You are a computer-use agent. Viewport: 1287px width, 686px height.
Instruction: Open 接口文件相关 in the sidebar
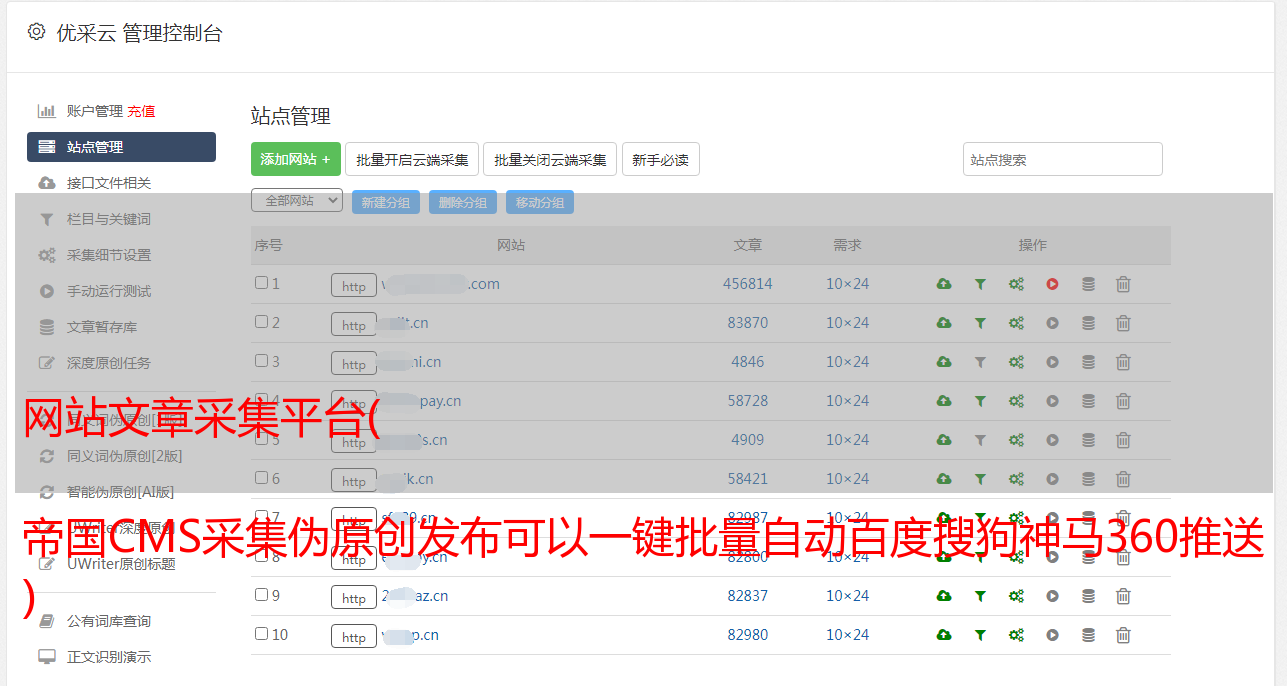pyautogui.click(x=109, y=183)
